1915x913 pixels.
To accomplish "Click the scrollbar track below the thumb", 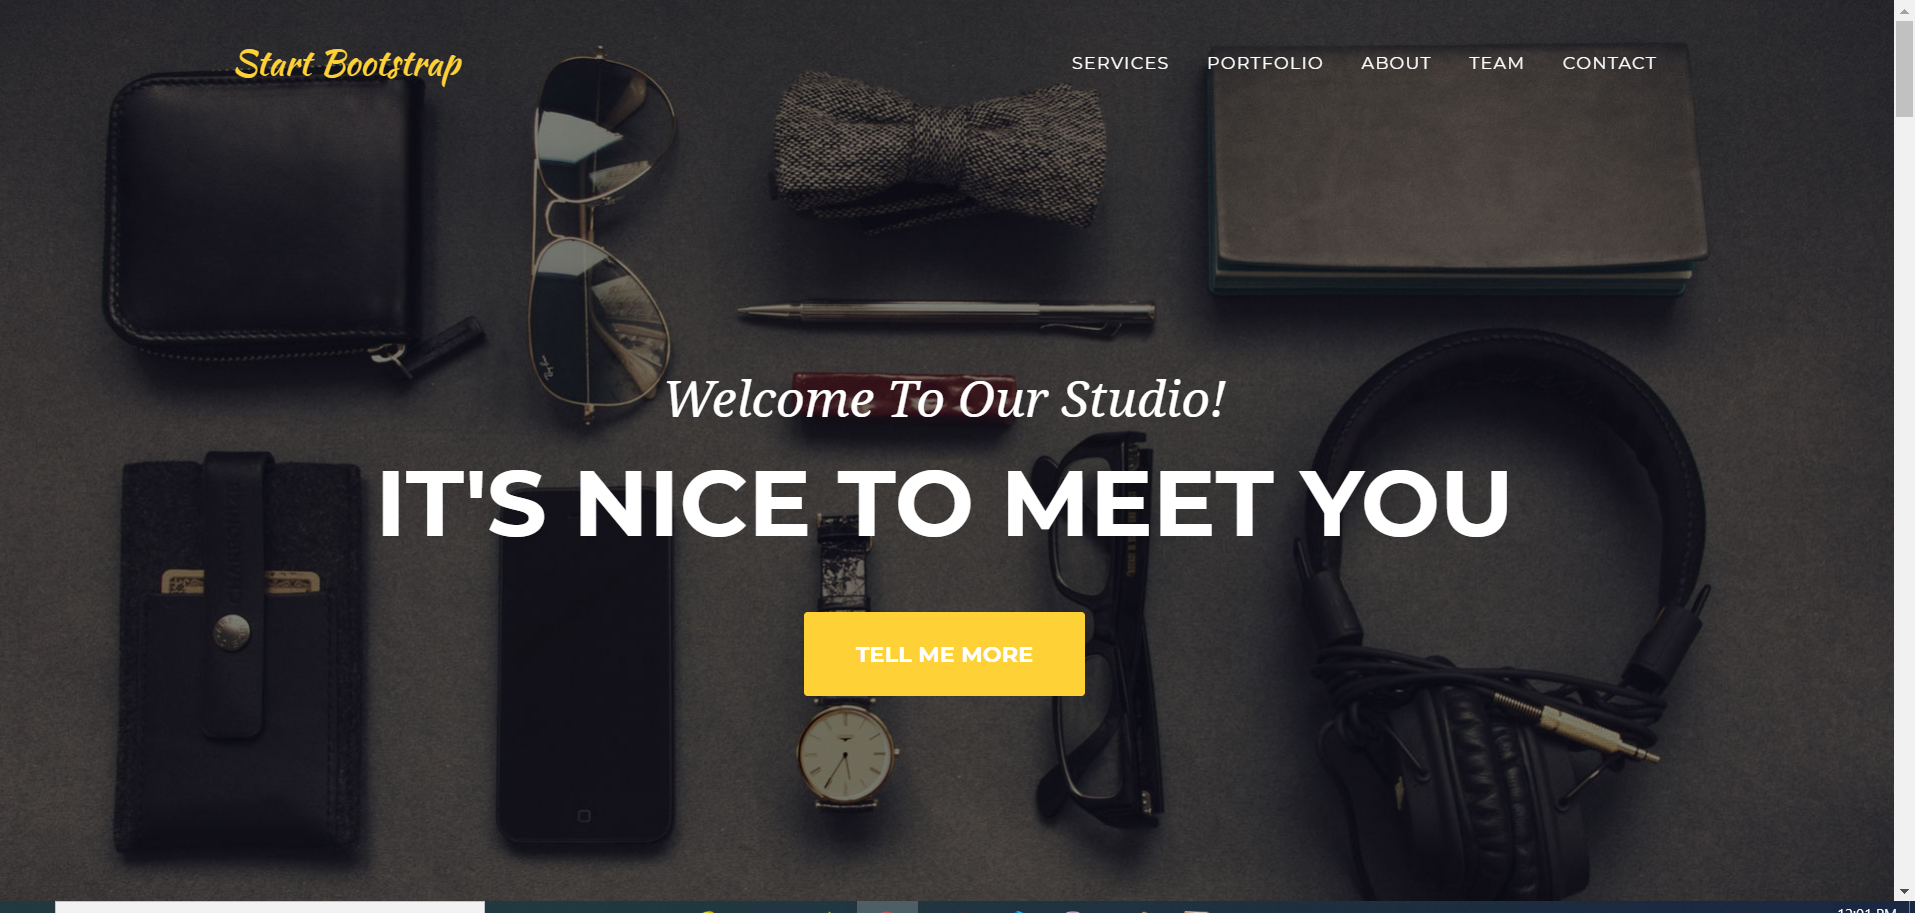I will (x=1904, y=500).
